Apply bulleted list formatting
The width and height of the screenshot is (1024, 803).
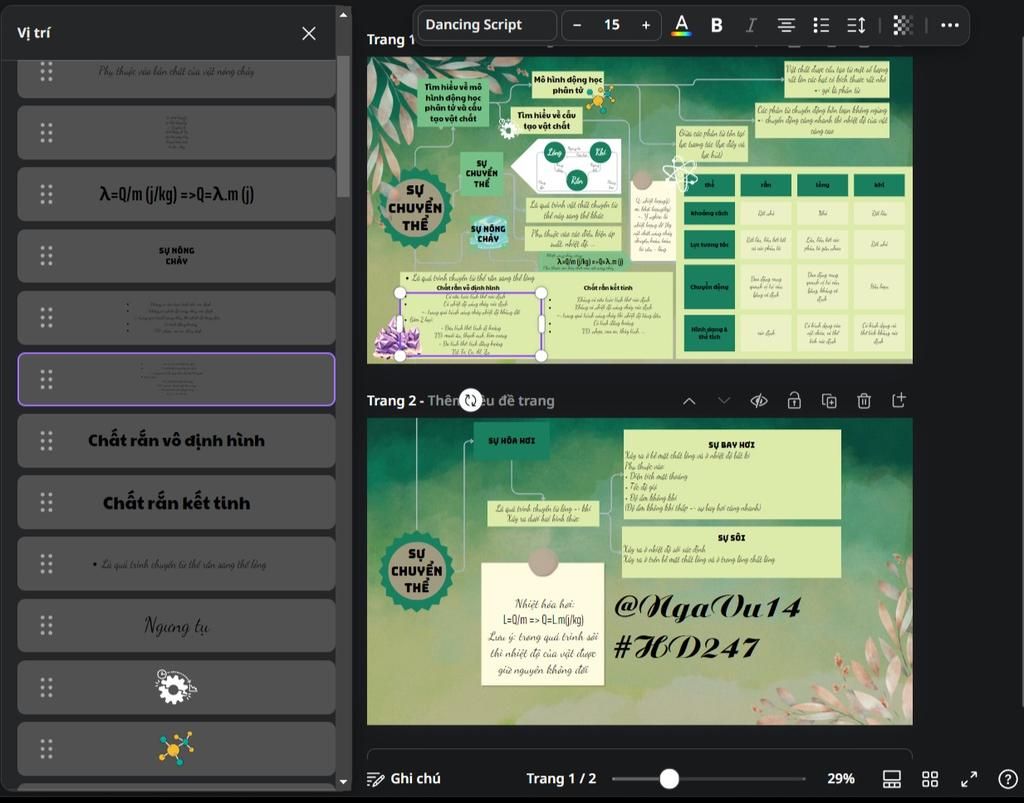click(821, 25)
